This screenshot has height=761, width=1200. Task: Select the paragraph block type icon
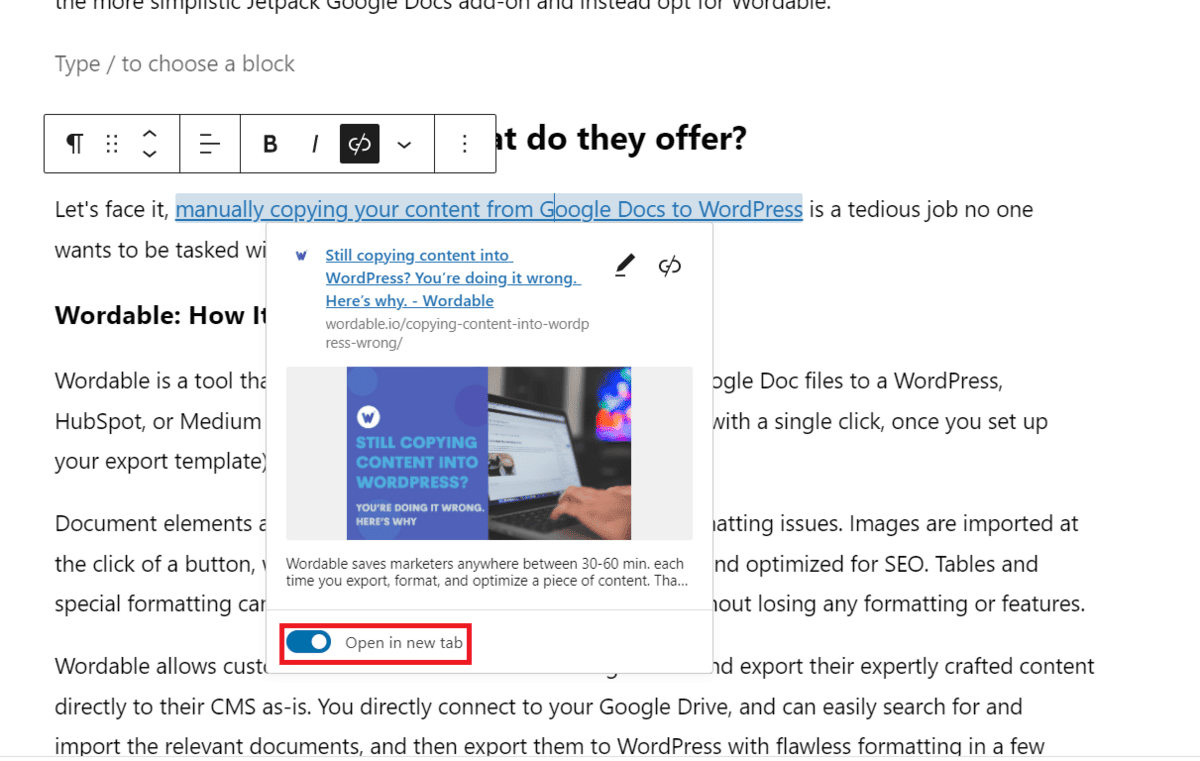(73, 143)
